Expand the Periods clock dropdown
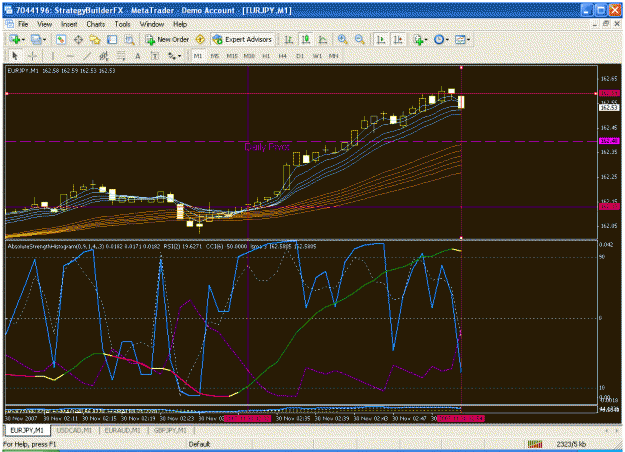The image size is (625, 452). [x=447, y=40]
